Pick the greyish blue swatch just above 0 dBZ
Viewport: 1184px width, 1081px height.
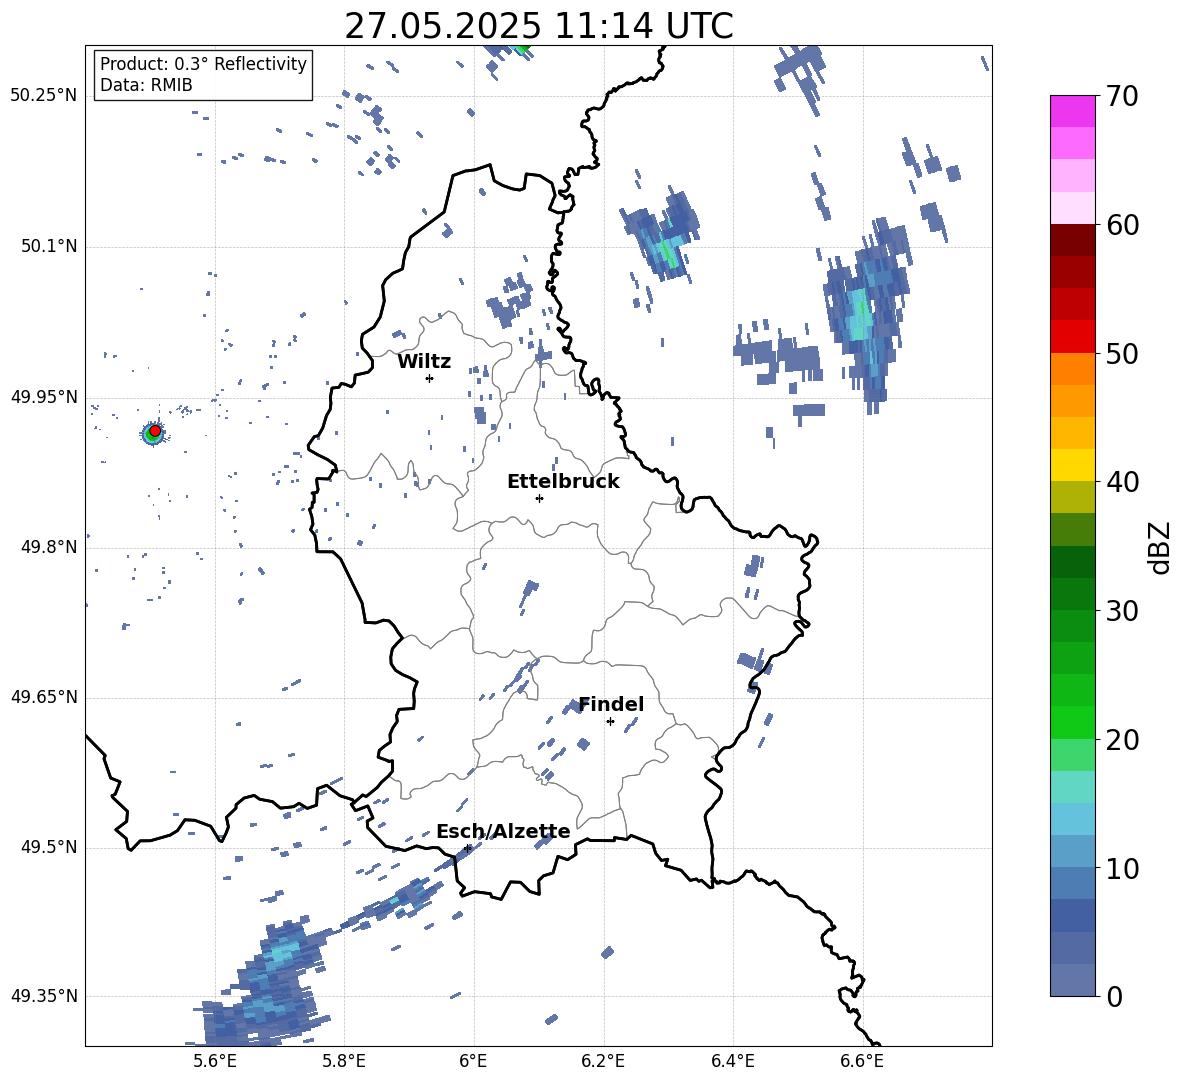pyautogui.click(x=1072, y=980)
